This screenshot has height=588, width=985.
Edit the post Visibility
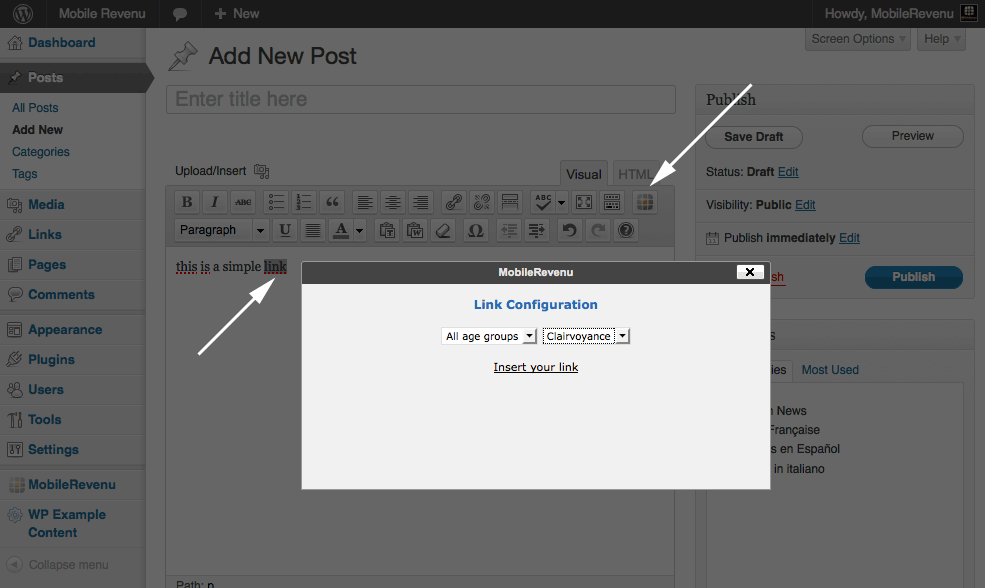(805, 205)
